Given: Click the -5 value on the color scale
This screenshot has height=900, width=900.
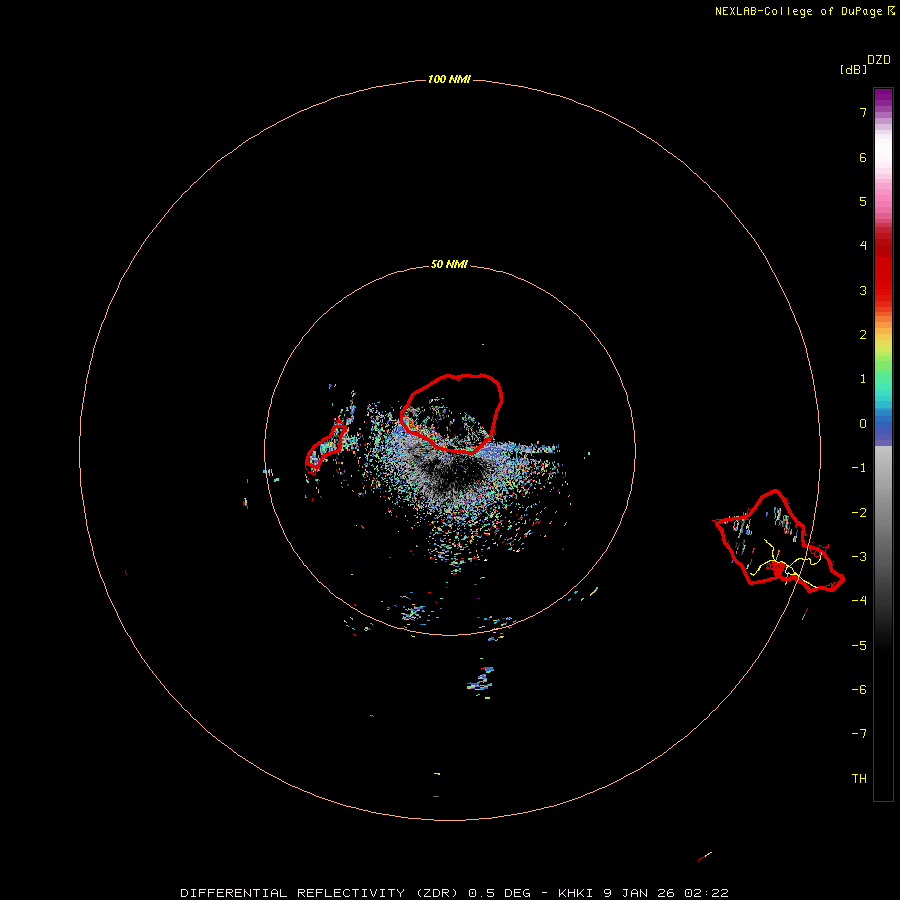Looking at the screenshot, I should (859, 646).
